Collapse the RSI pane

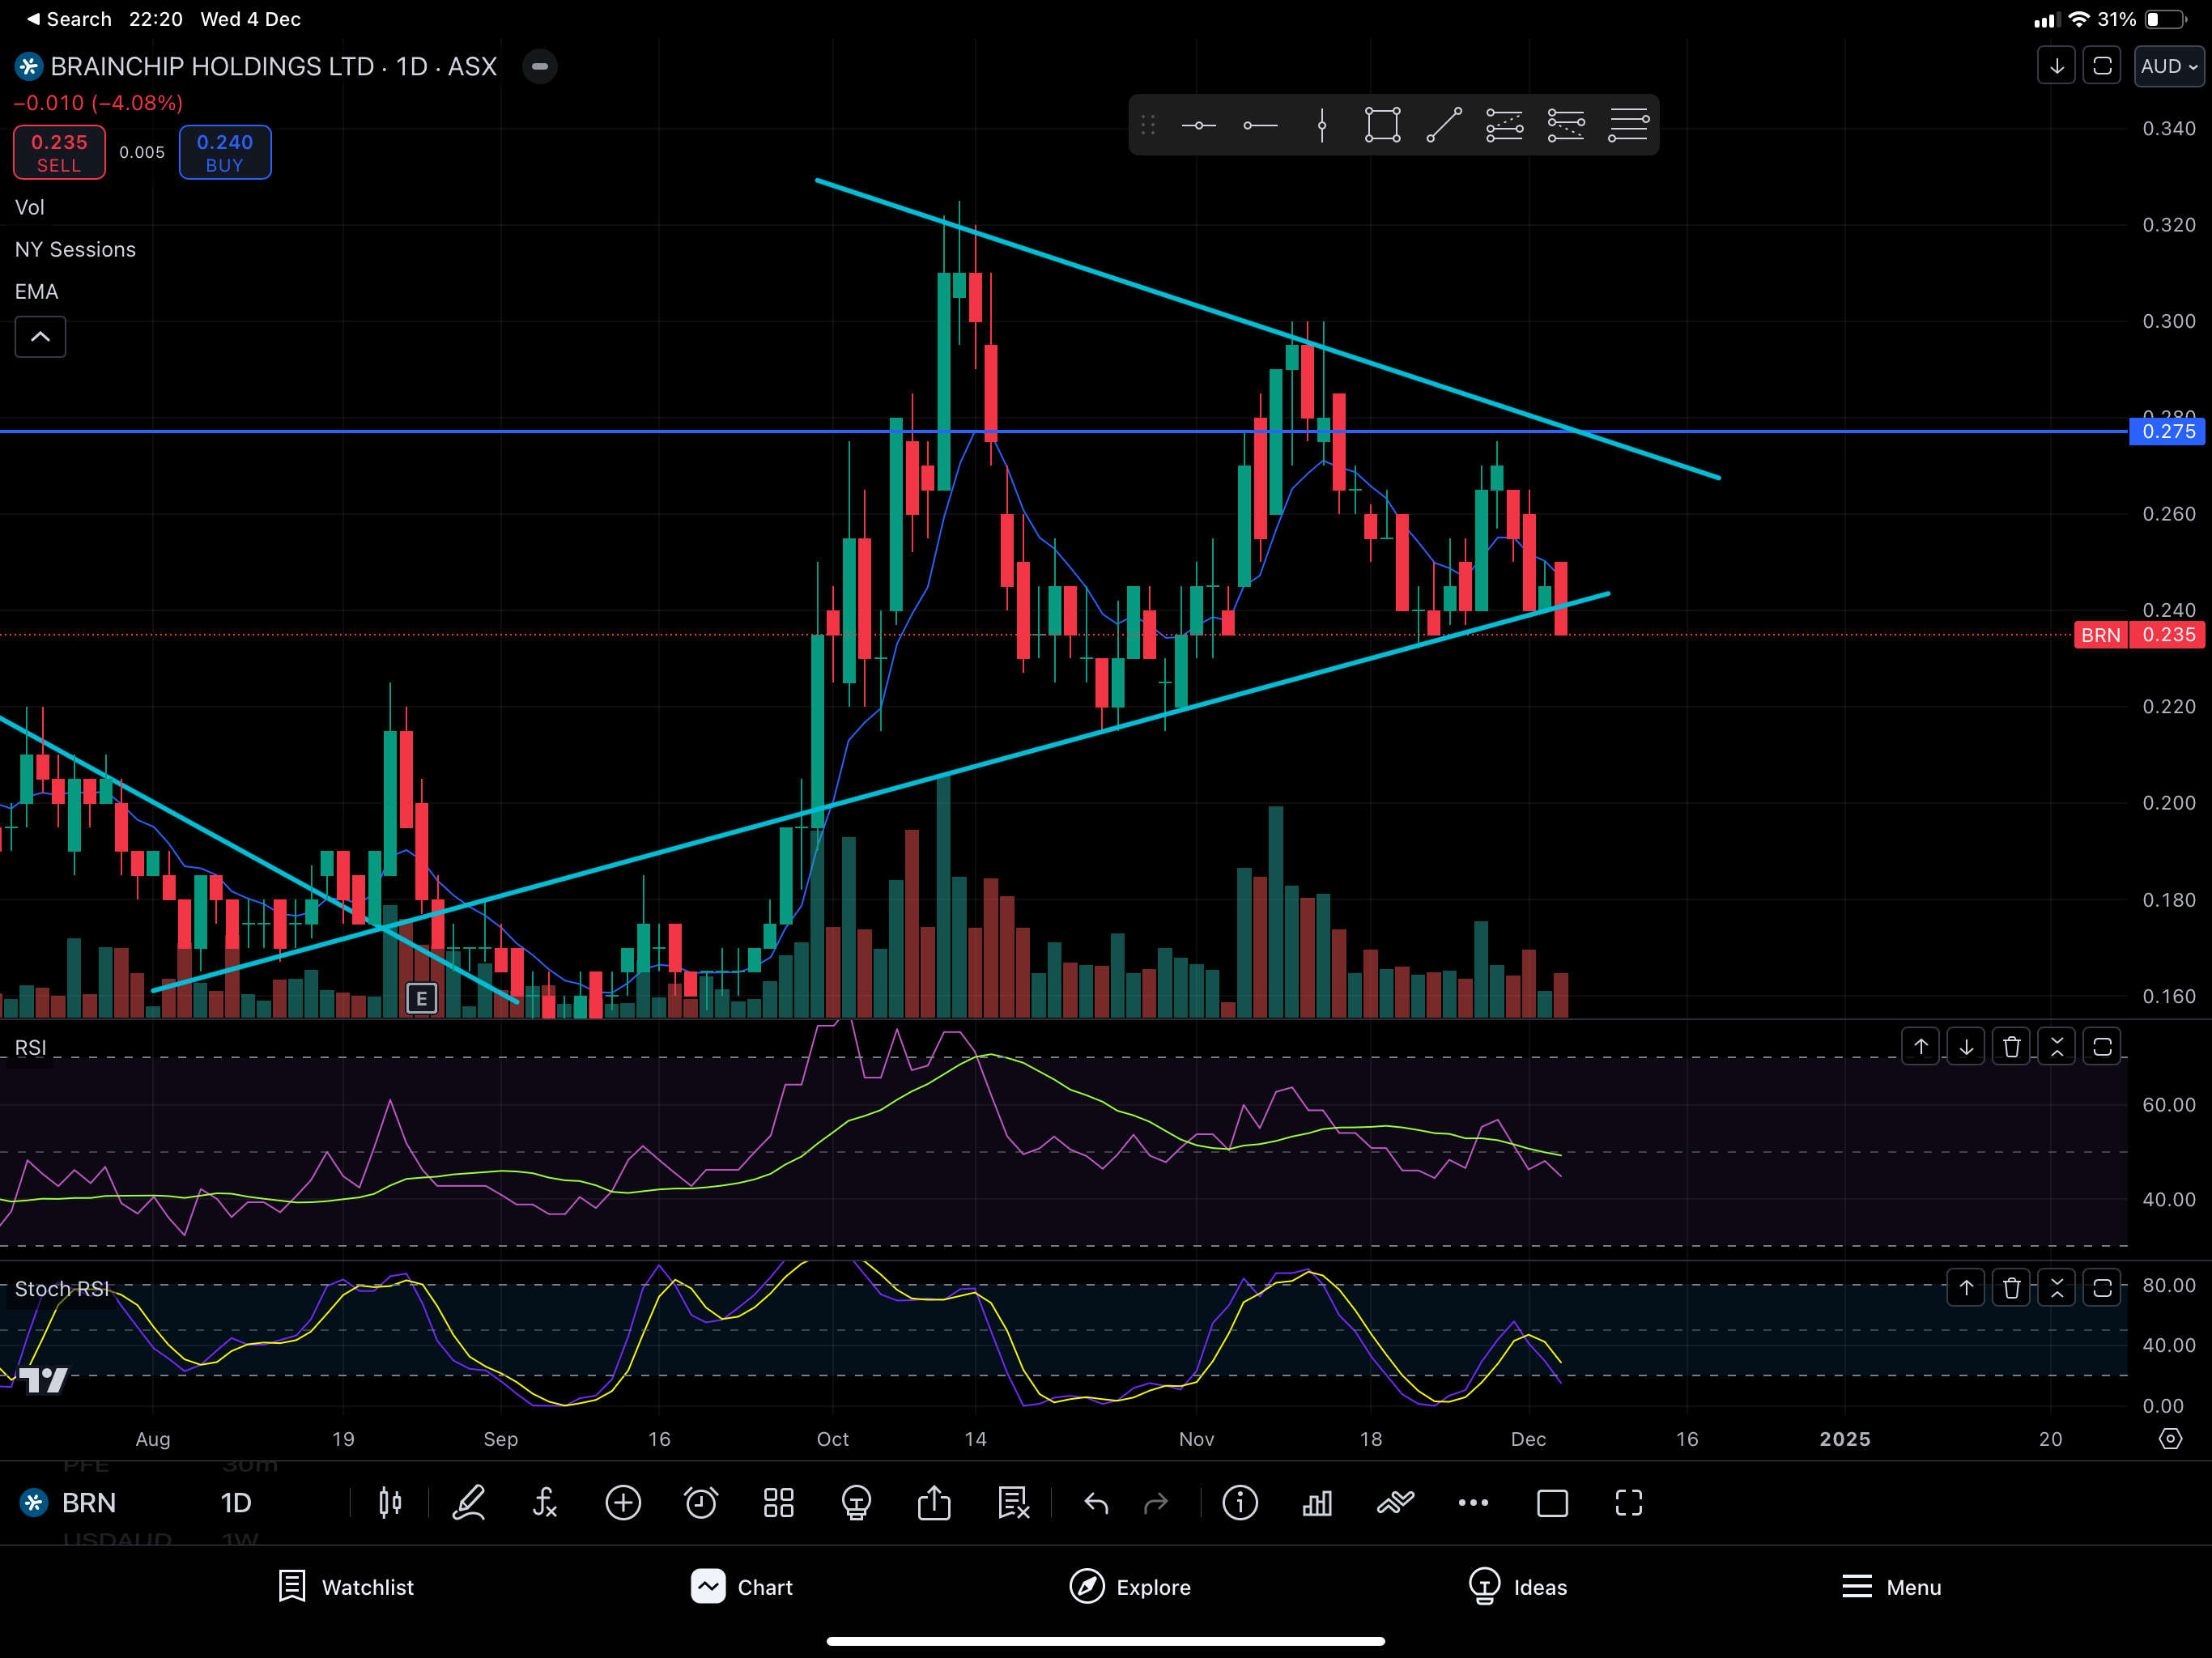[2057, 1047]
